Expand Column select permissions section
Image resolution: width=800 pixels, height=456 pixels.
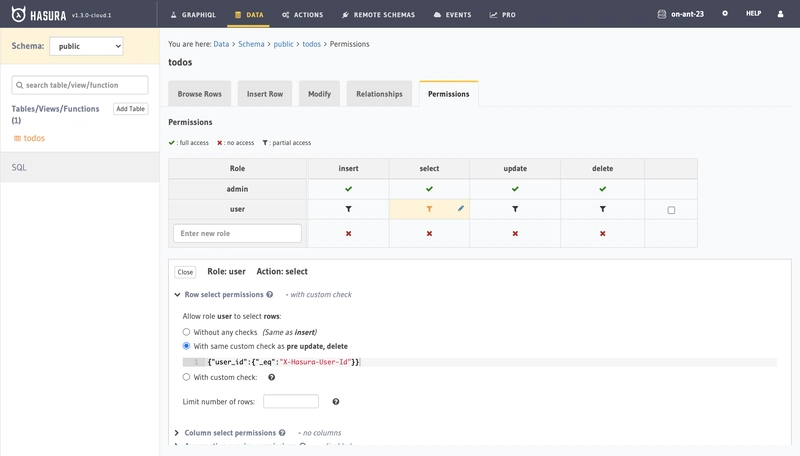177,433
